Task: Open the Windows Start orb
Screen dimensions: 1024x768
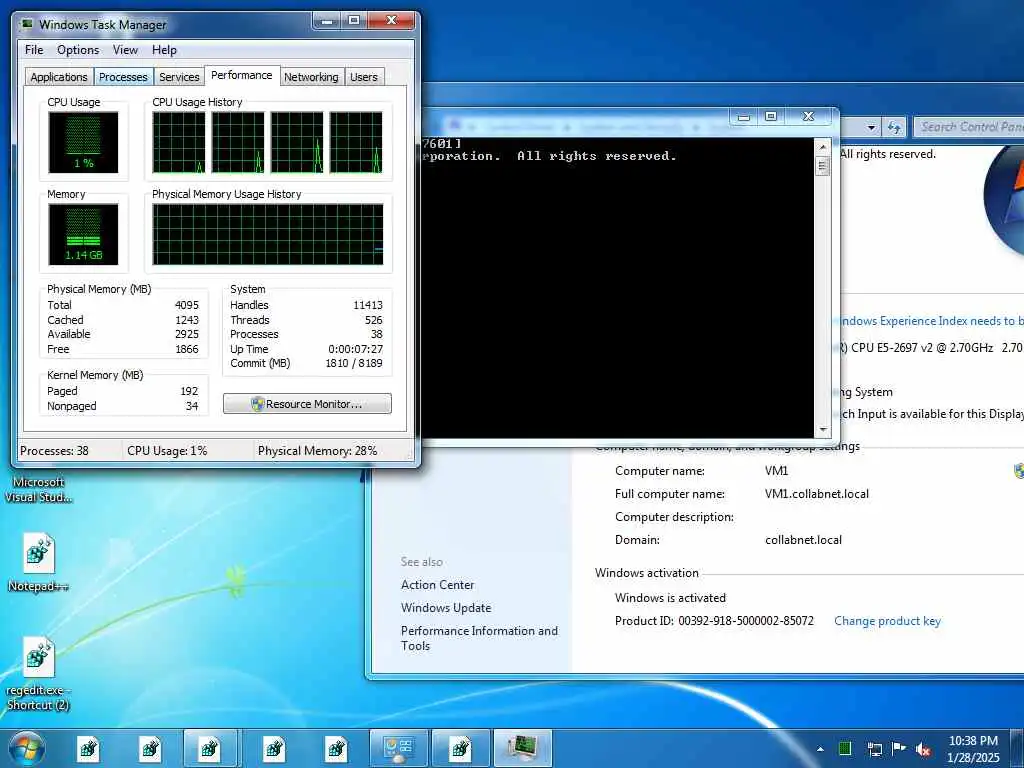Action: [27, 748]
